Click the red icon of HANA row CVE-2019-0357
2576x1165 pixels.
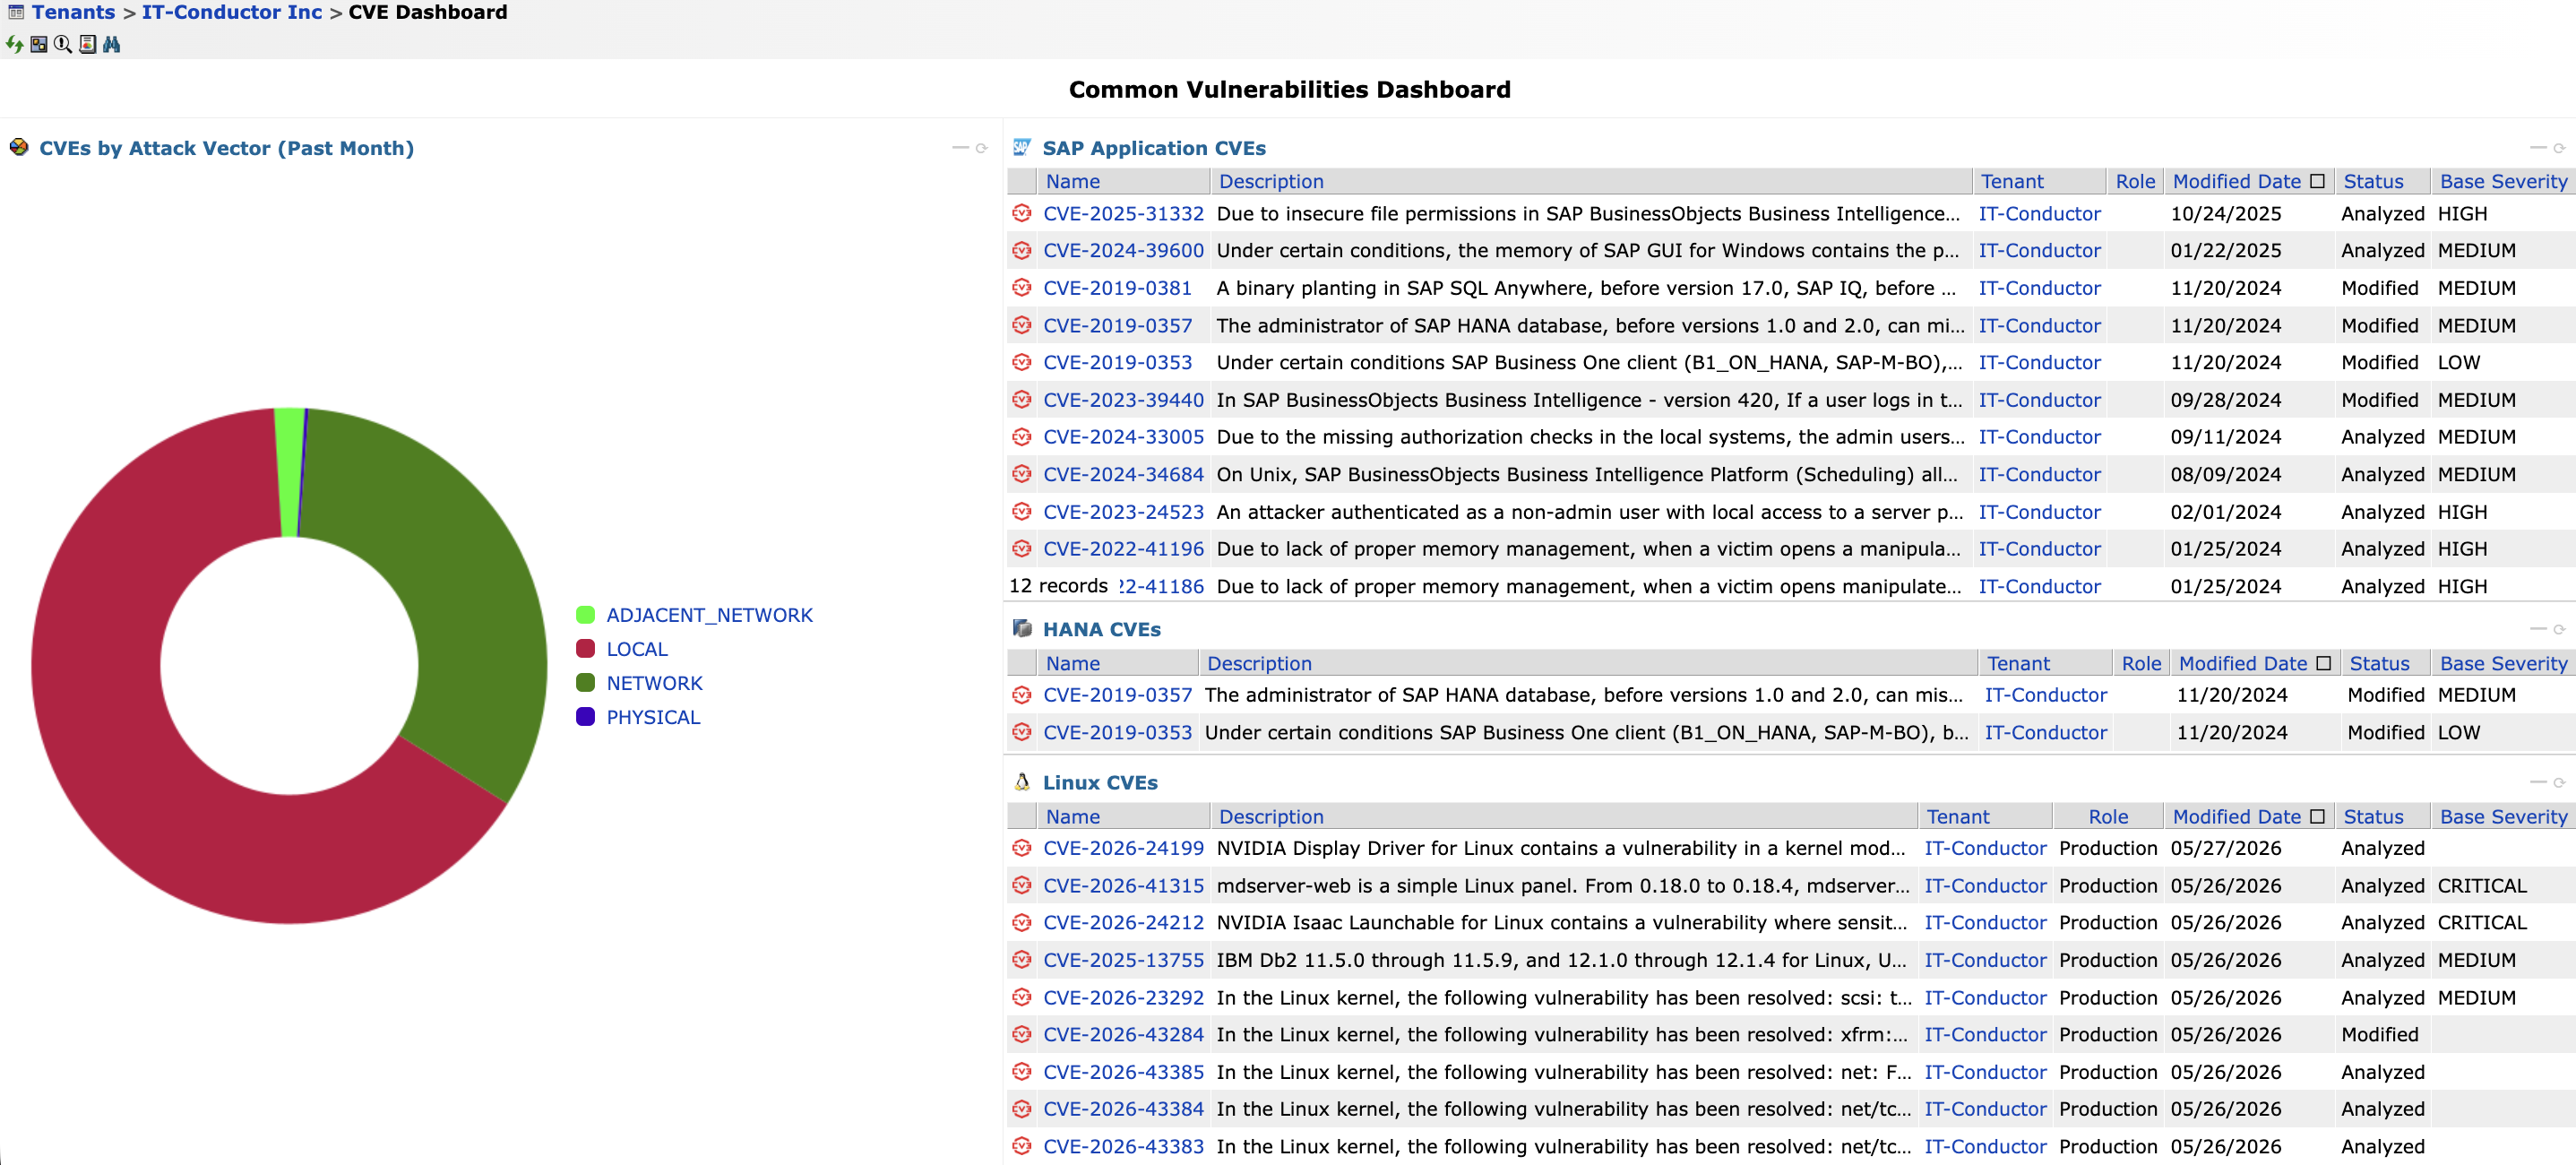[1021, 695]
